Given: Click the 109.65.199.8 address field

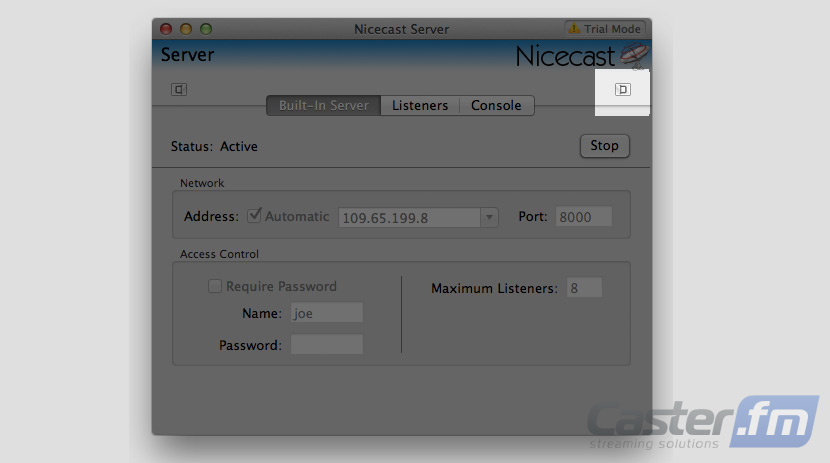Looking at the screenshot, I should pyautogui.click(x=409, y=217).
